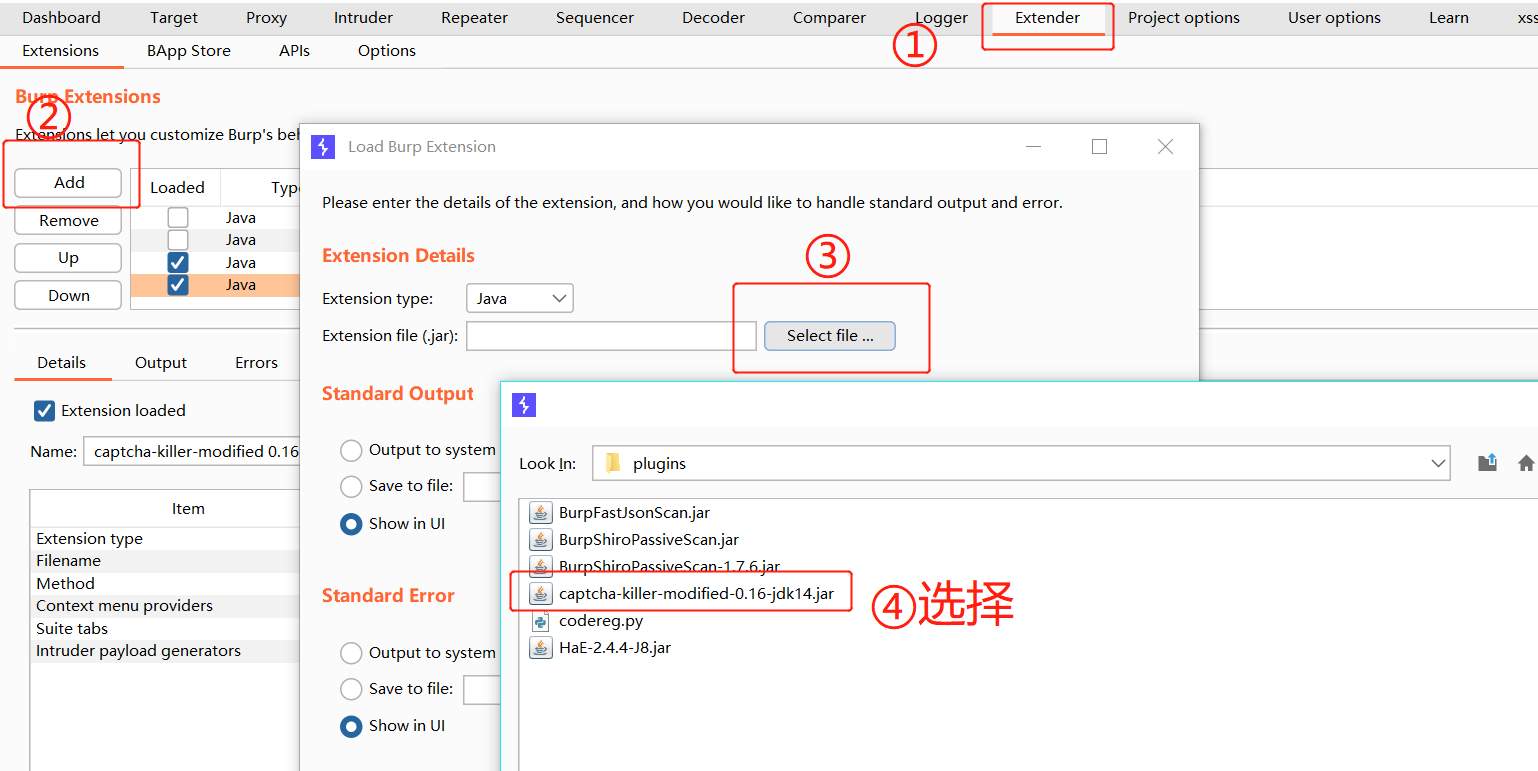Go to the Intruder tab
Image resolution: width=1538 pixels, height=771 pixels.
click(363, 18)
